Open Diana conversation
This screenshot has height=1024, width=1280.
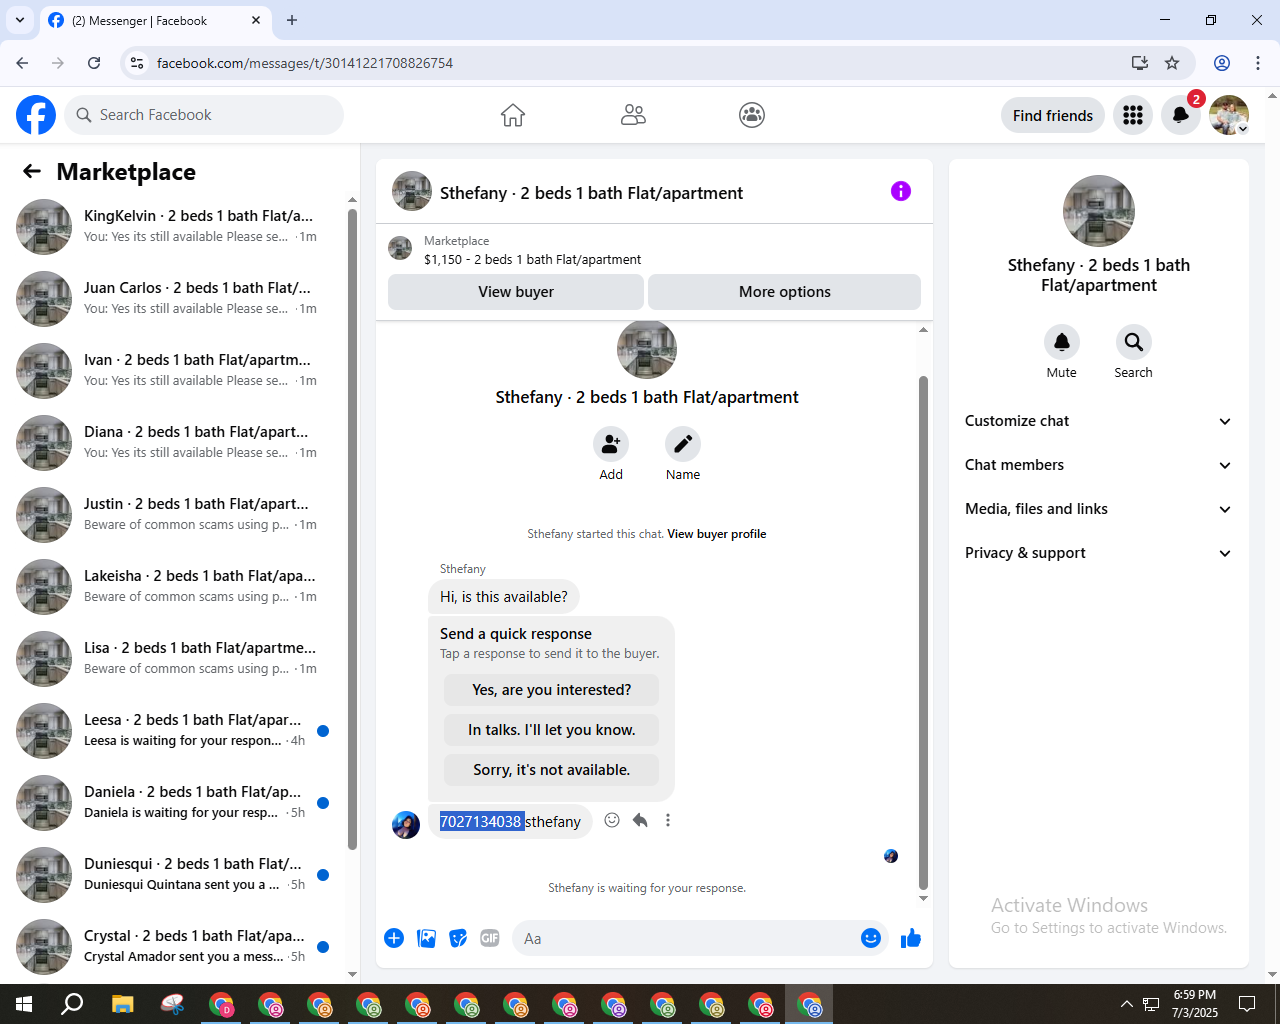(x=175, y=442)
